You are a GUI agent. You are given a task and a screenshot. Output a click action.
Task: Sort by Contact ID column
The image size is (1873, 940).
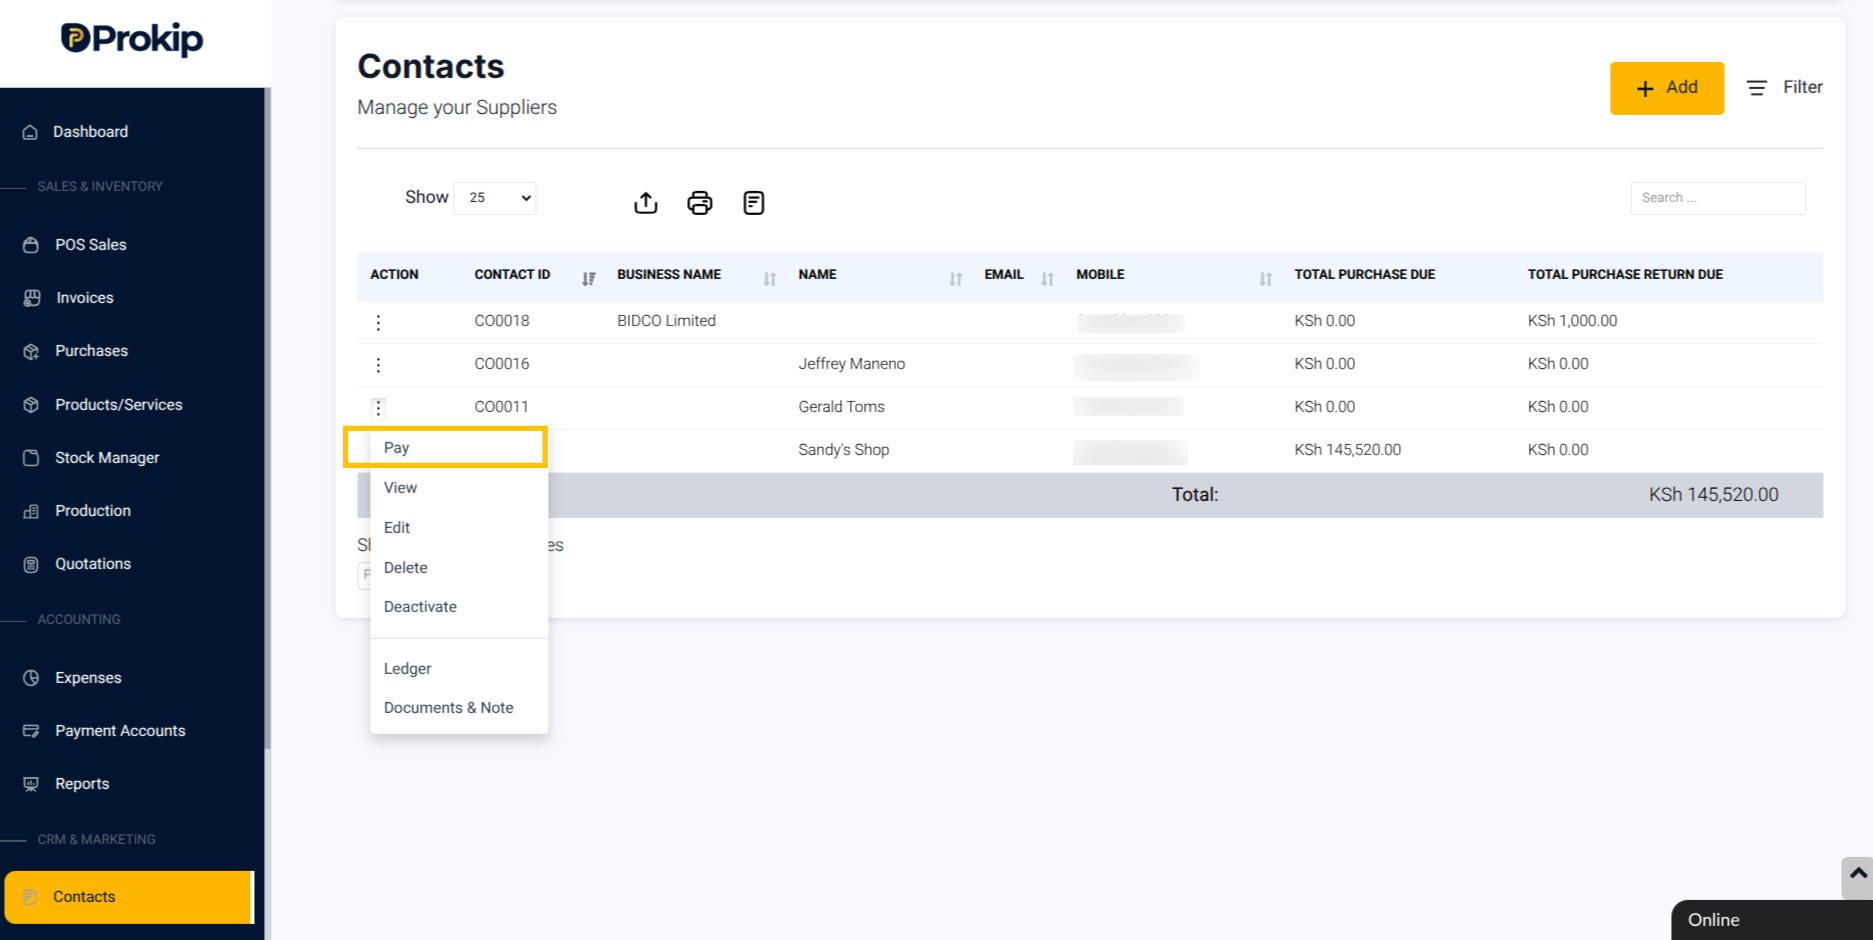point(588,279)
